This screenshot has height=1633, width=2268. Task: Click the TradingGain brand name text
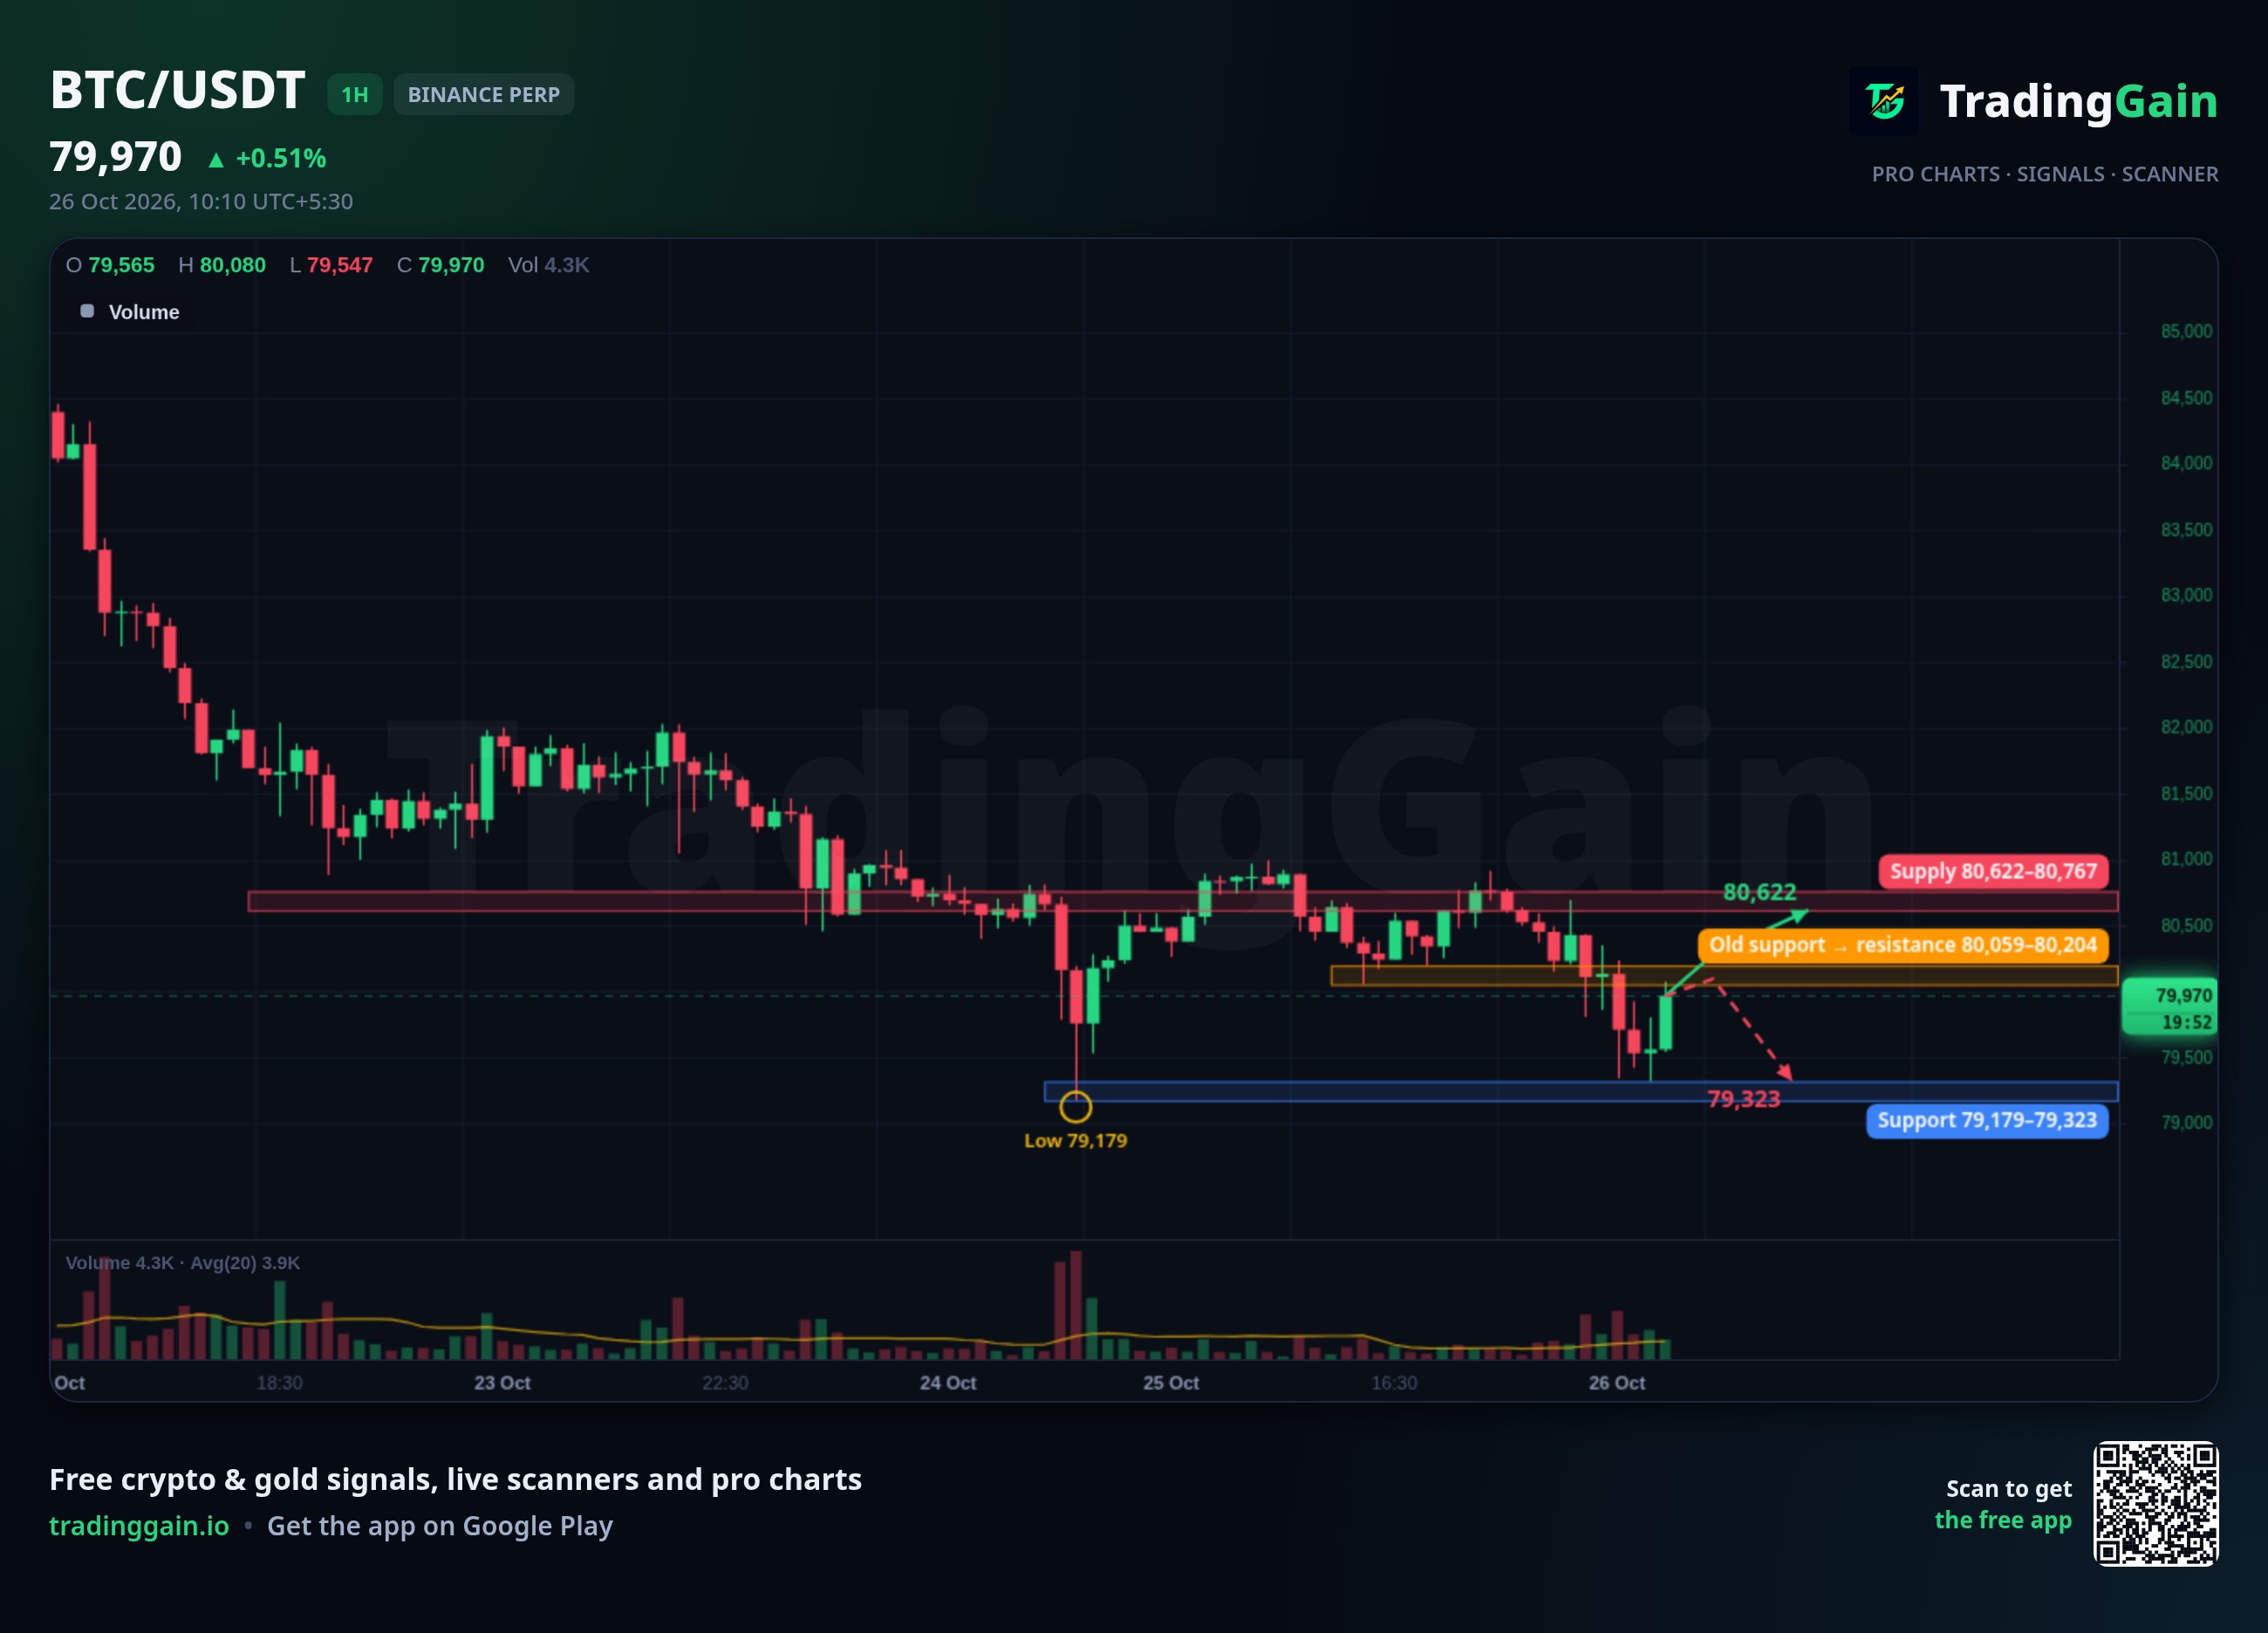[2079, 101]
